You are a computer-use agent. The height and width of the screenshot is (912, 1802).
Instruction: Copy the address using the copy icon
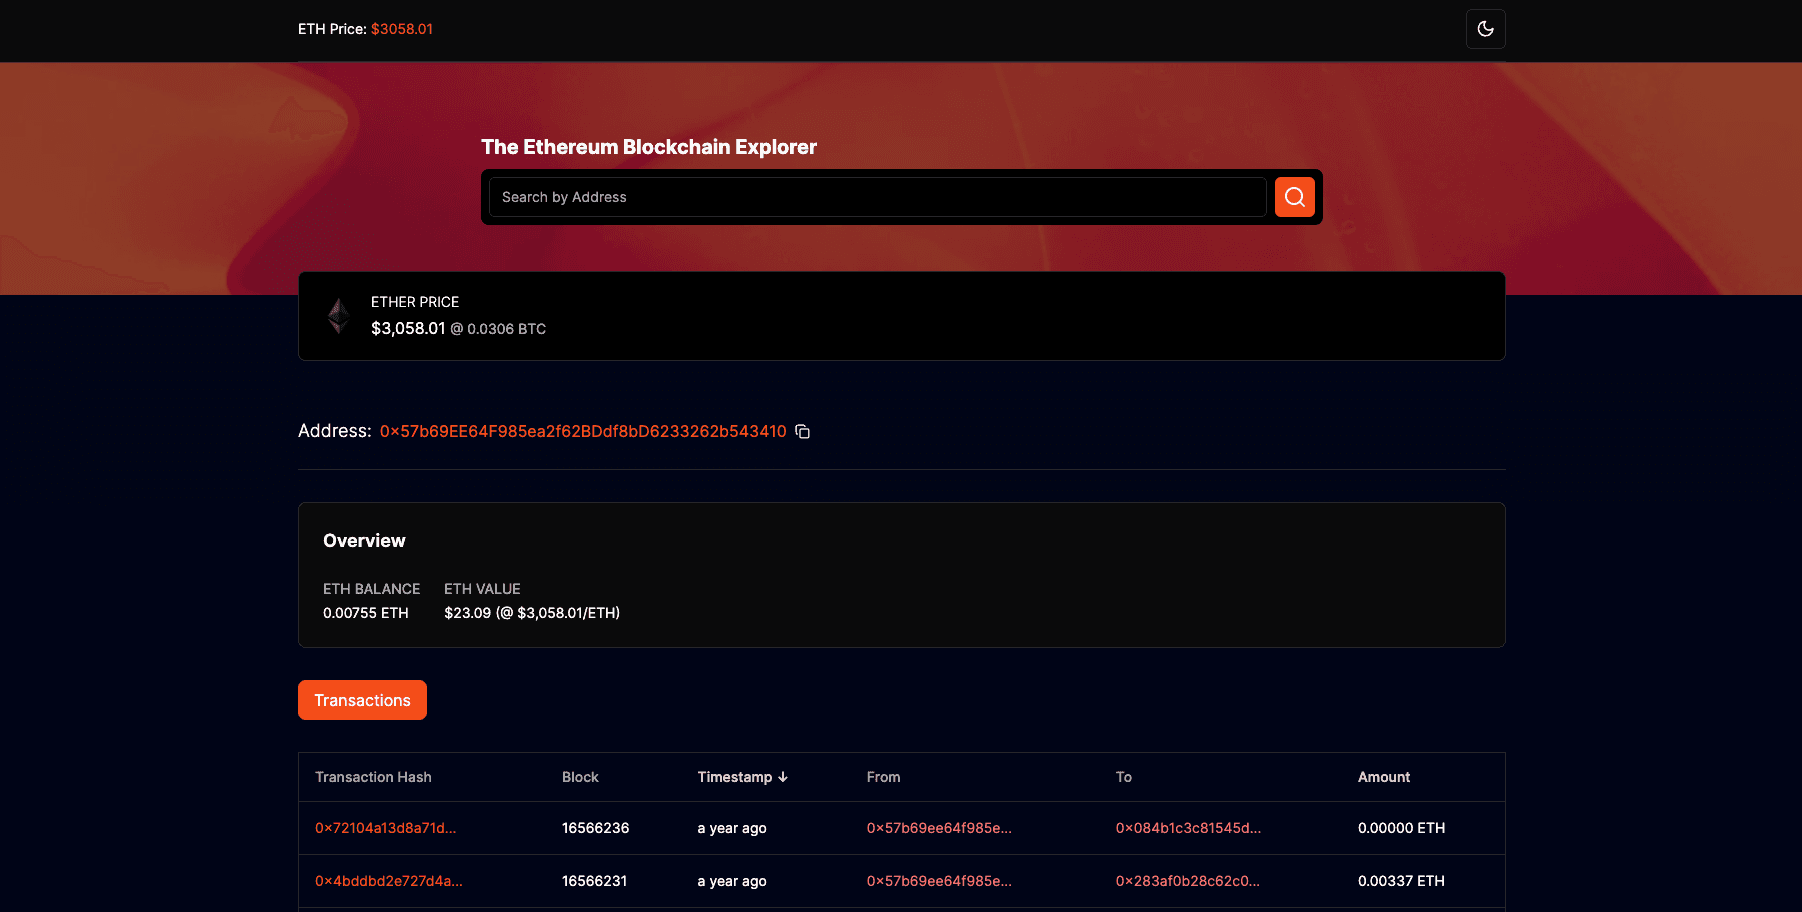pyautogui.click(x=802, y=431)
